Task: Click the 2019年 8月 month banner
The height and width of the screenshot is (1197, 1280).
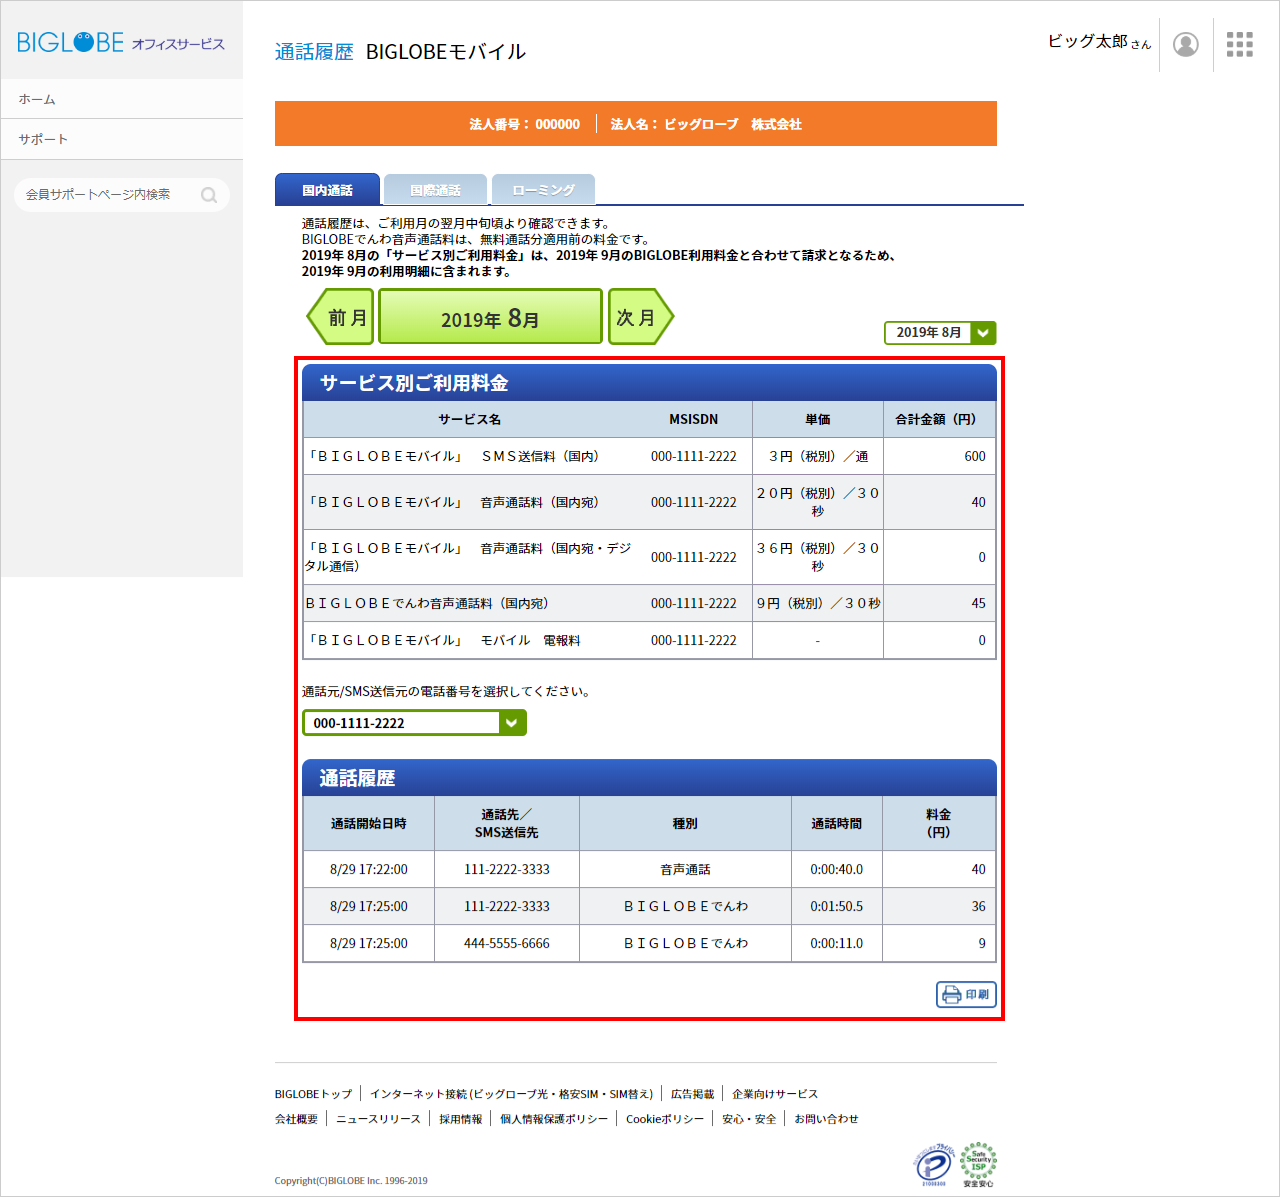Action: (490, 317)
